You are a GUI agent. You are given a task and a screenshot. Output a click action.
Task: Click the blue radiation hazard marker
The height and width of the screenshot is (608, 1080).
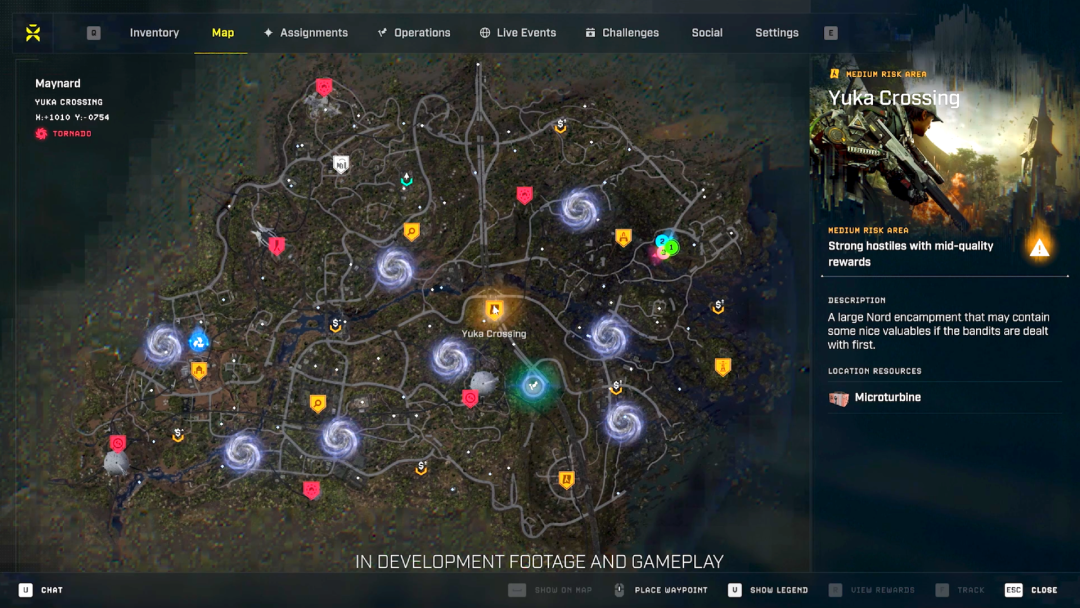pos(199,342)
